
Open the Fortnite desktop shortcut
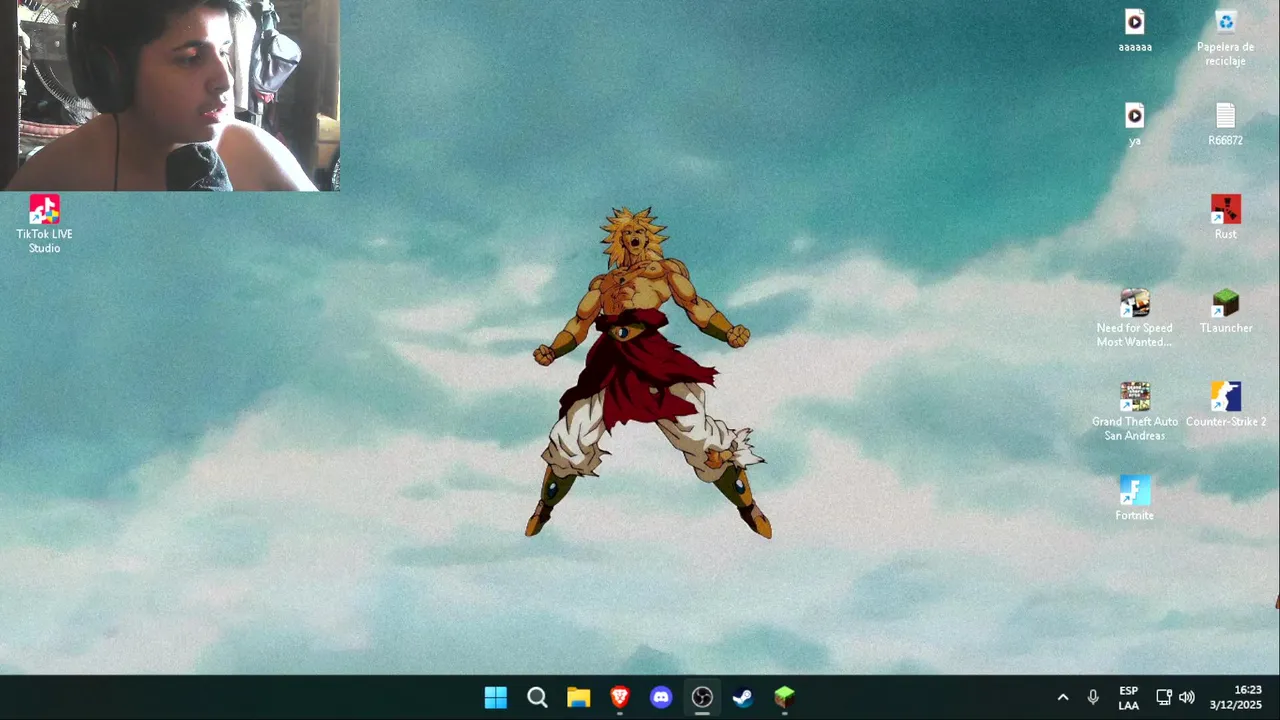click(1135, 499)
